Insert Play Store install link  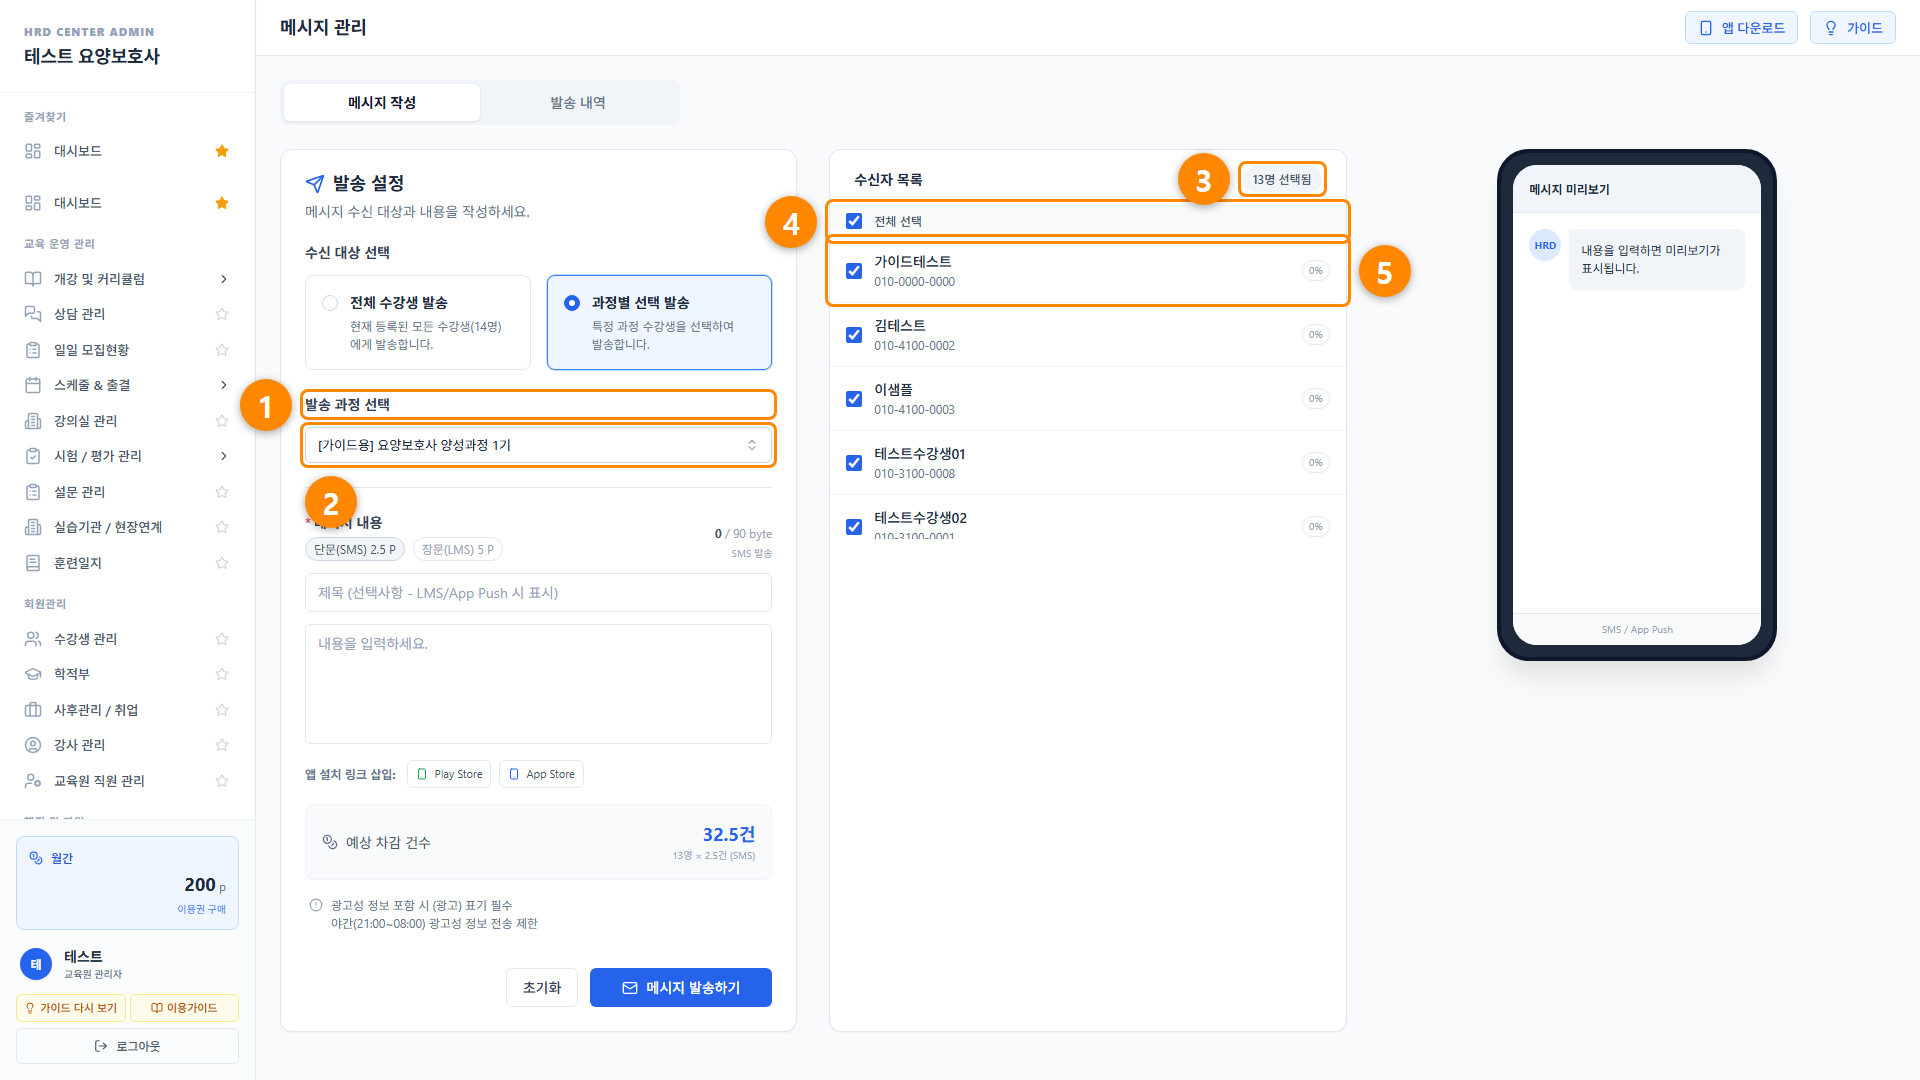pyautogui.click(x=449, y=774)
